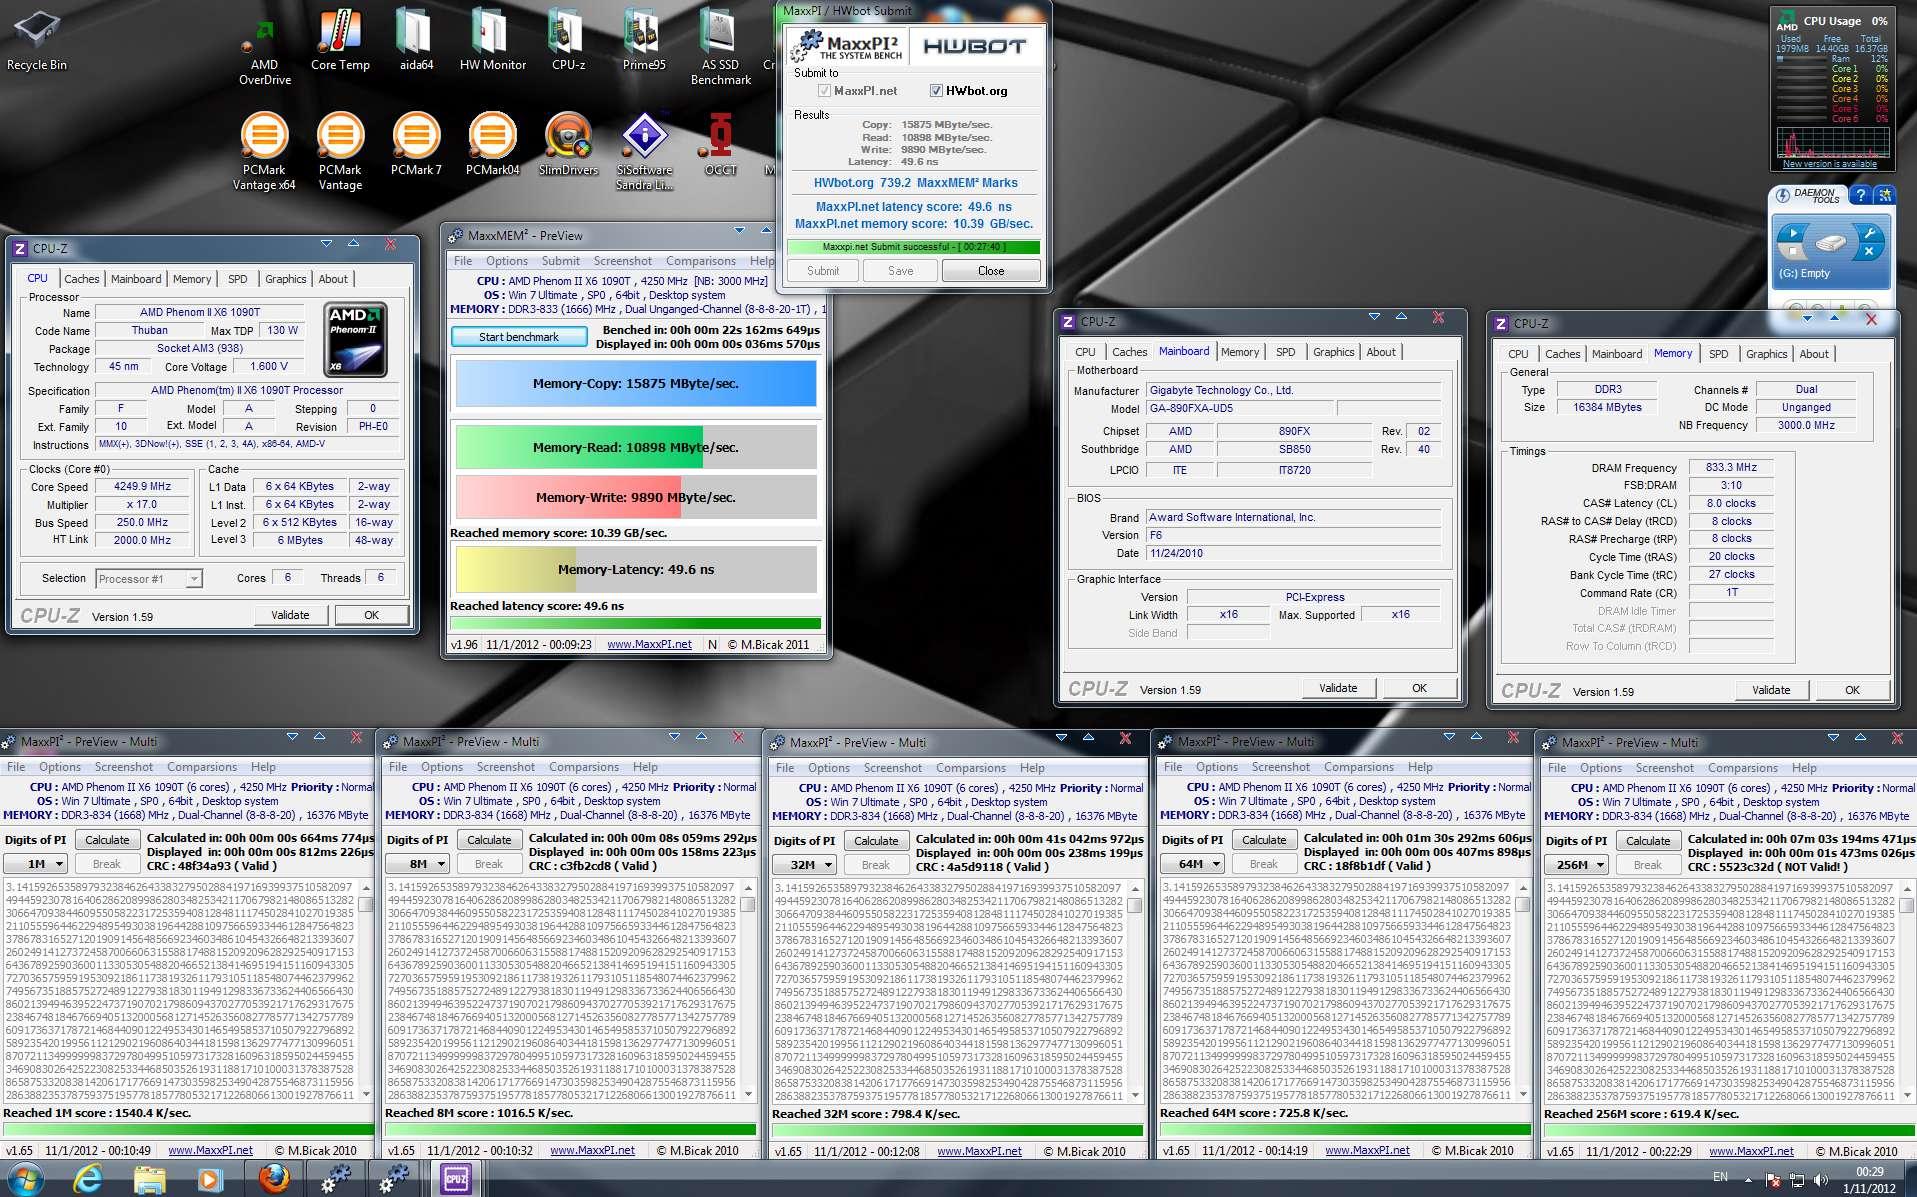Open Processor #1 selection dropdown in CPU-Z
Image resolution: width=1917 pixels, height=1197 pixels.
pyautogui.click(x=149, y=579)
